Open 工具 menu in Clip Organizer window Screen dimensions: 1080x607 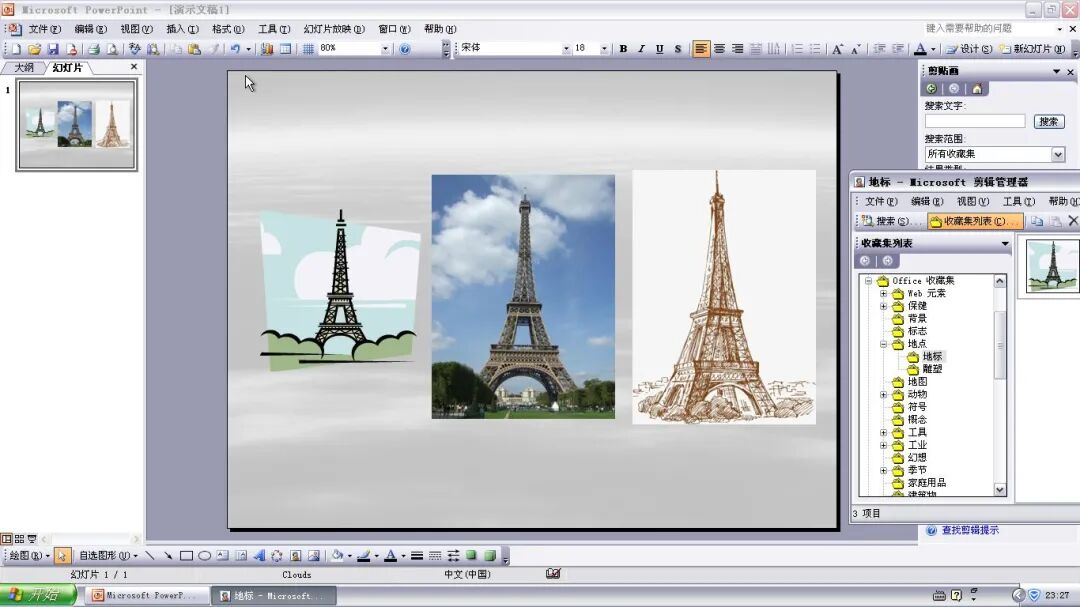pyautogui.click(x=1019, y=201)
